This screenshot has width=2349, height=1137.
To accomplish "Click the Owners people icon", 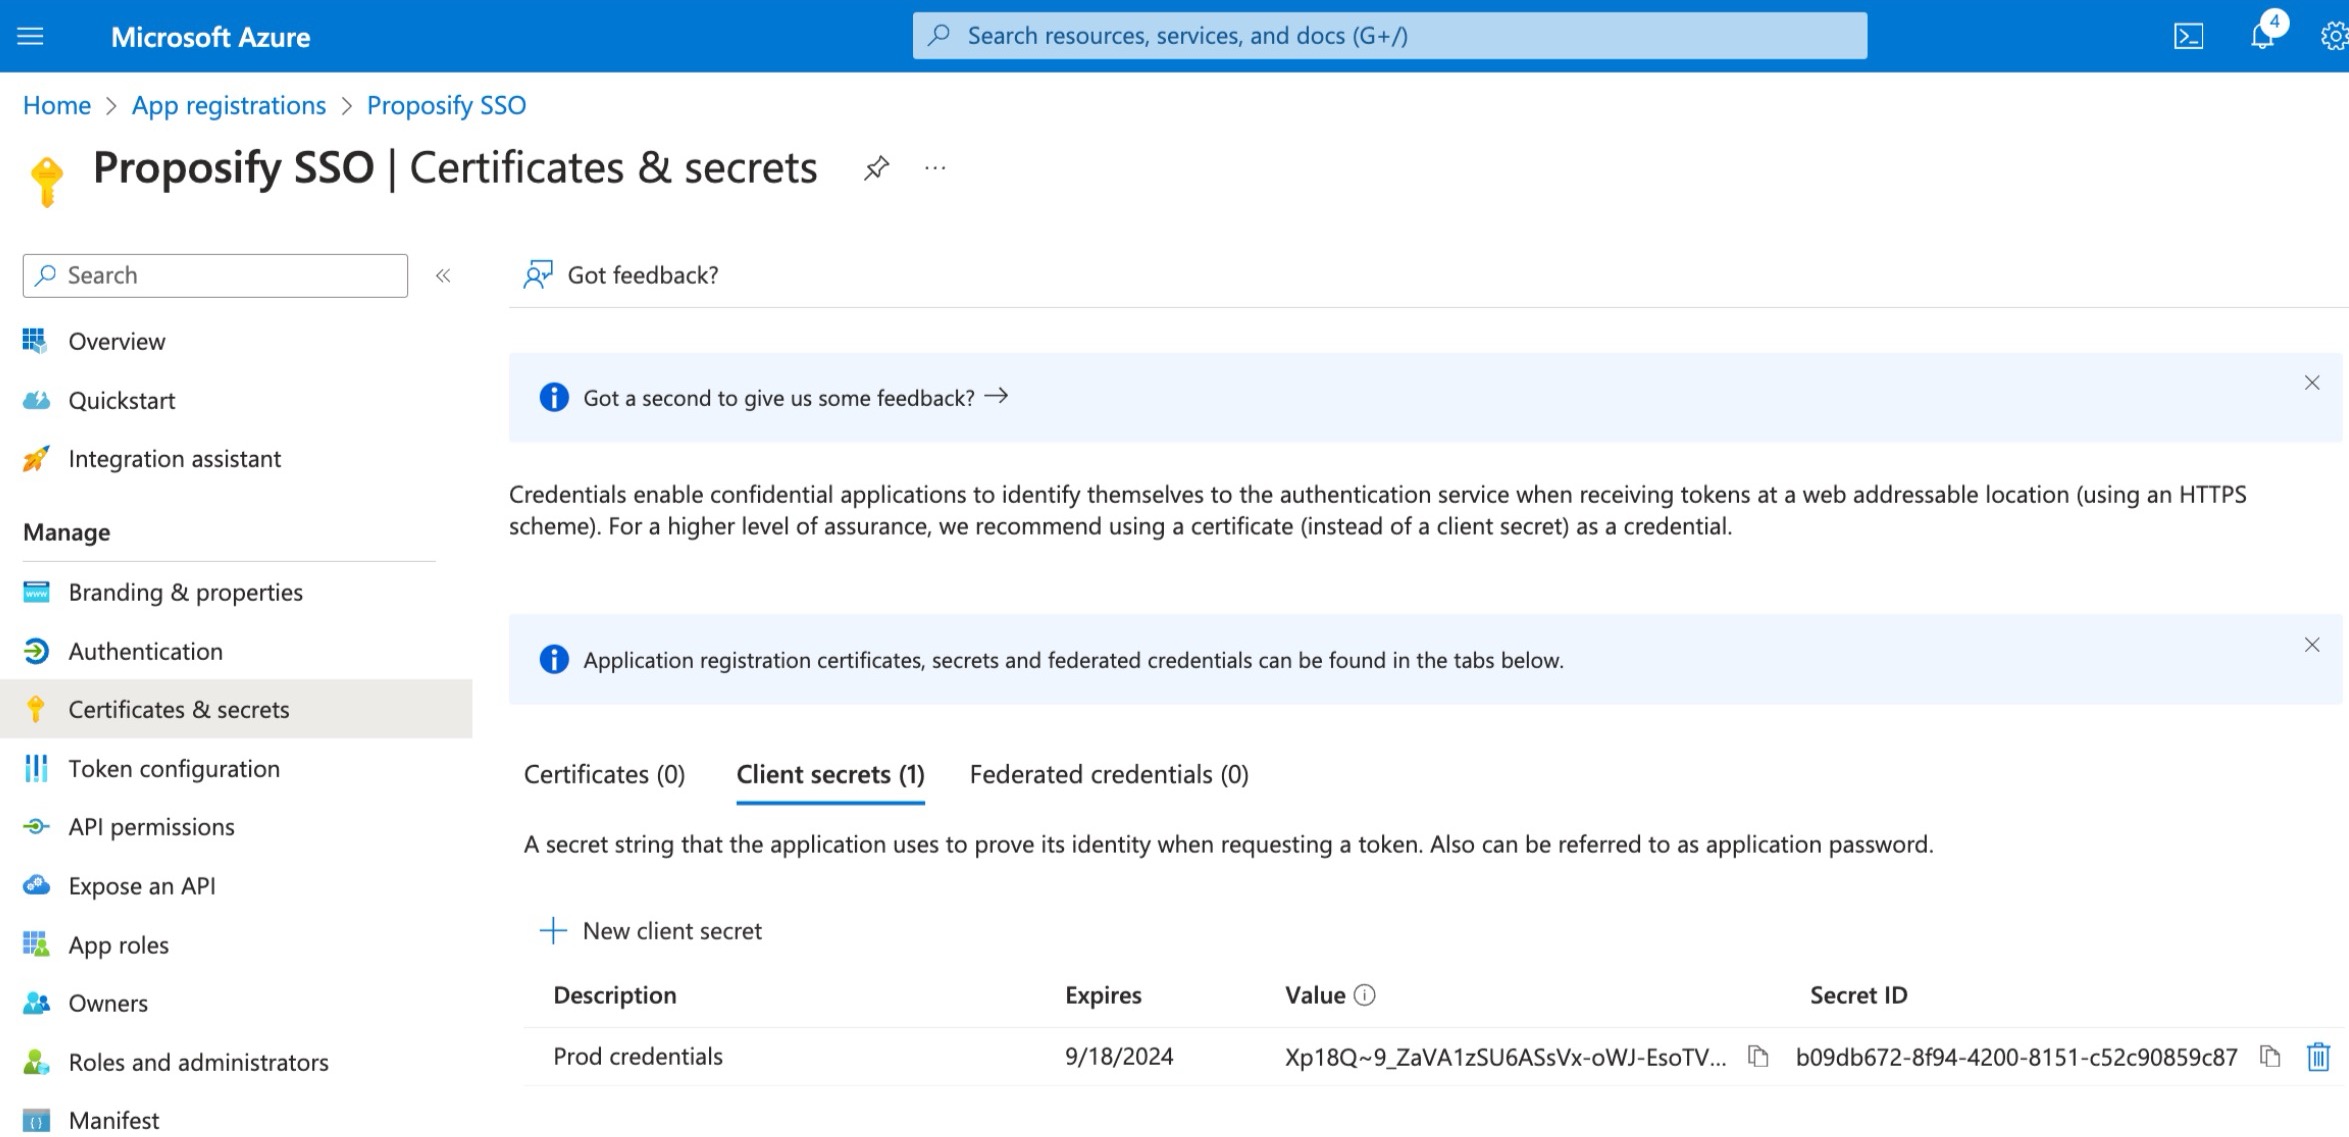I will [x=35, y=1003].
